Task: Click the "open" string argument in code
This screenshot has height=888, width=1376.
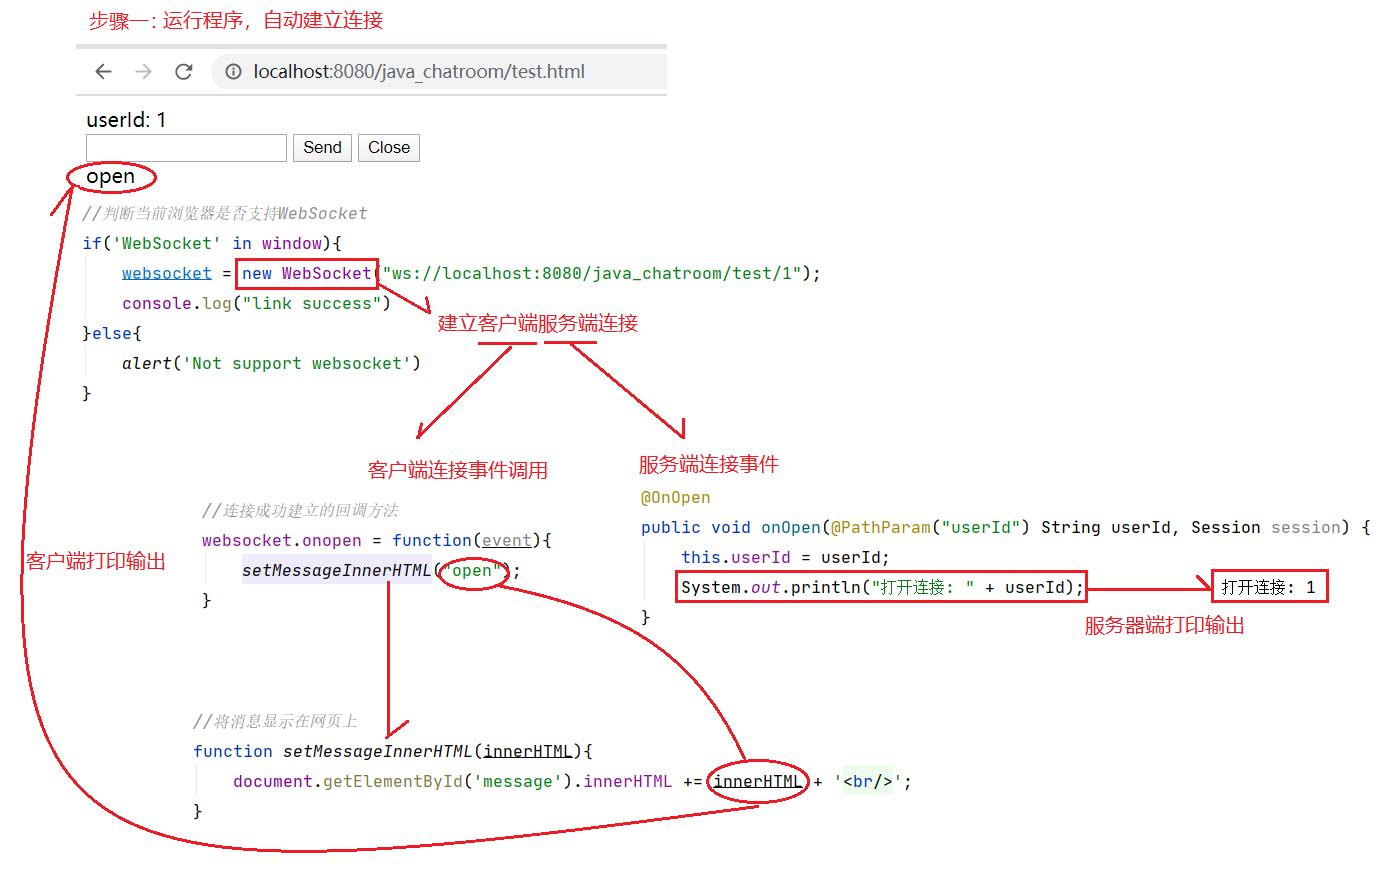Action: (472, 570)
